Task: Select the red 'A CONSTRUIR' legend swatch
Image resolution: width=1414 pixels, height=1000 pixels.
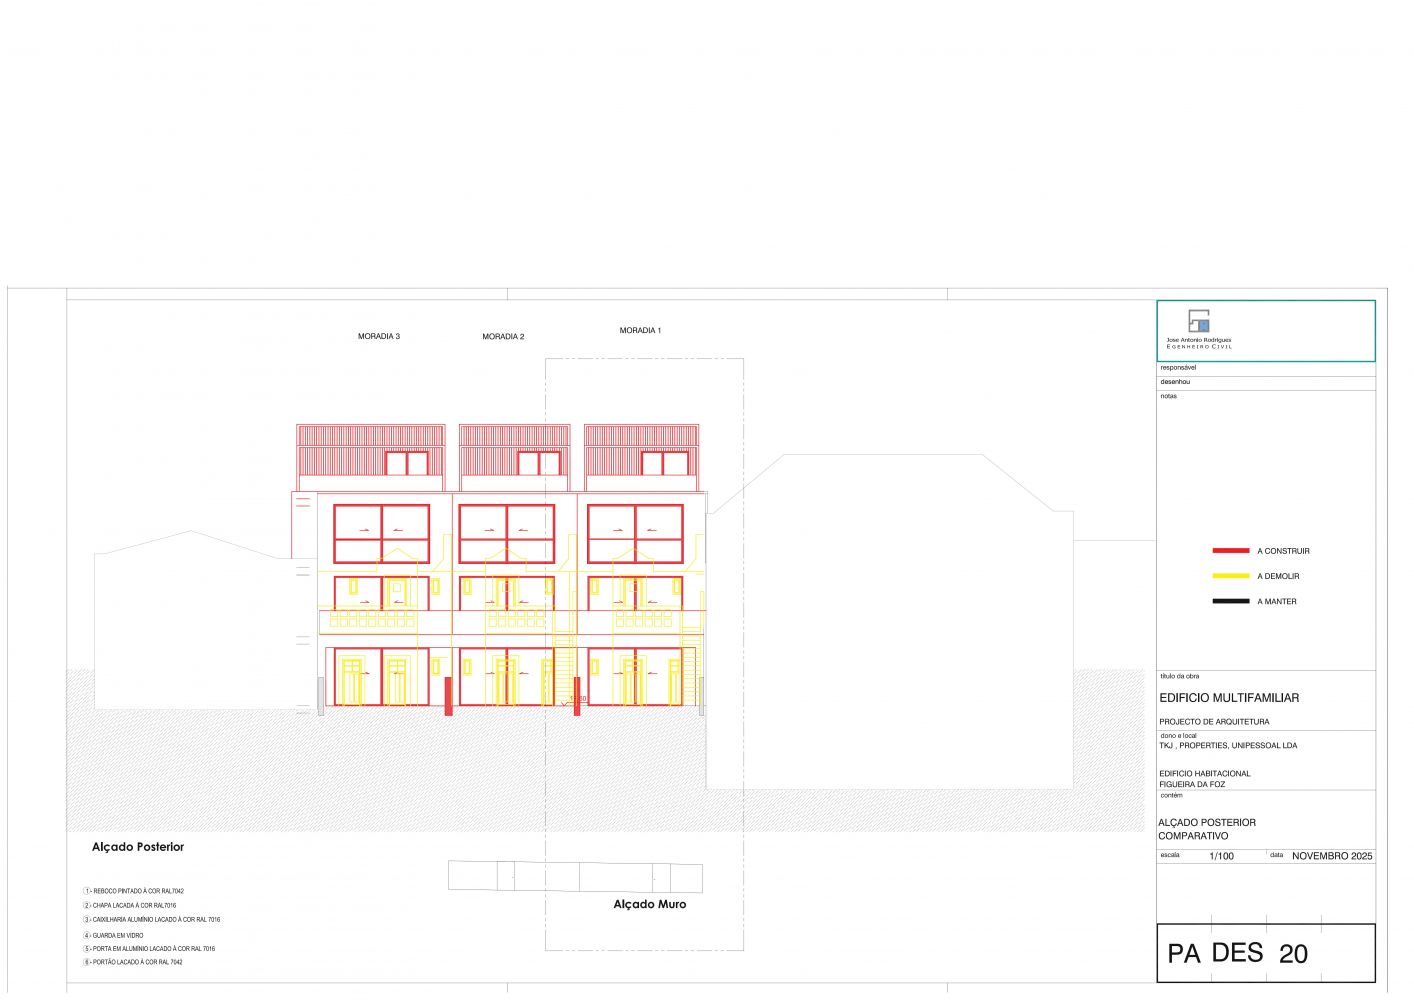Action: point(1230,551)
